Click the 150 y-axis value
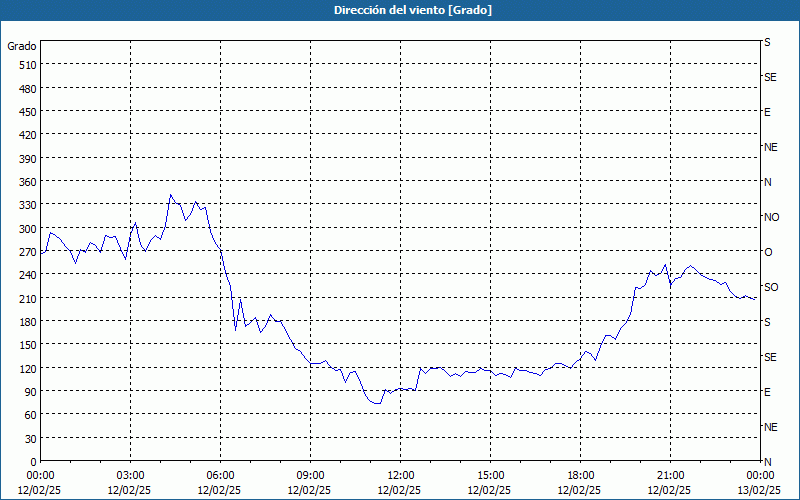The image size is (800, 500). [28, 345]
